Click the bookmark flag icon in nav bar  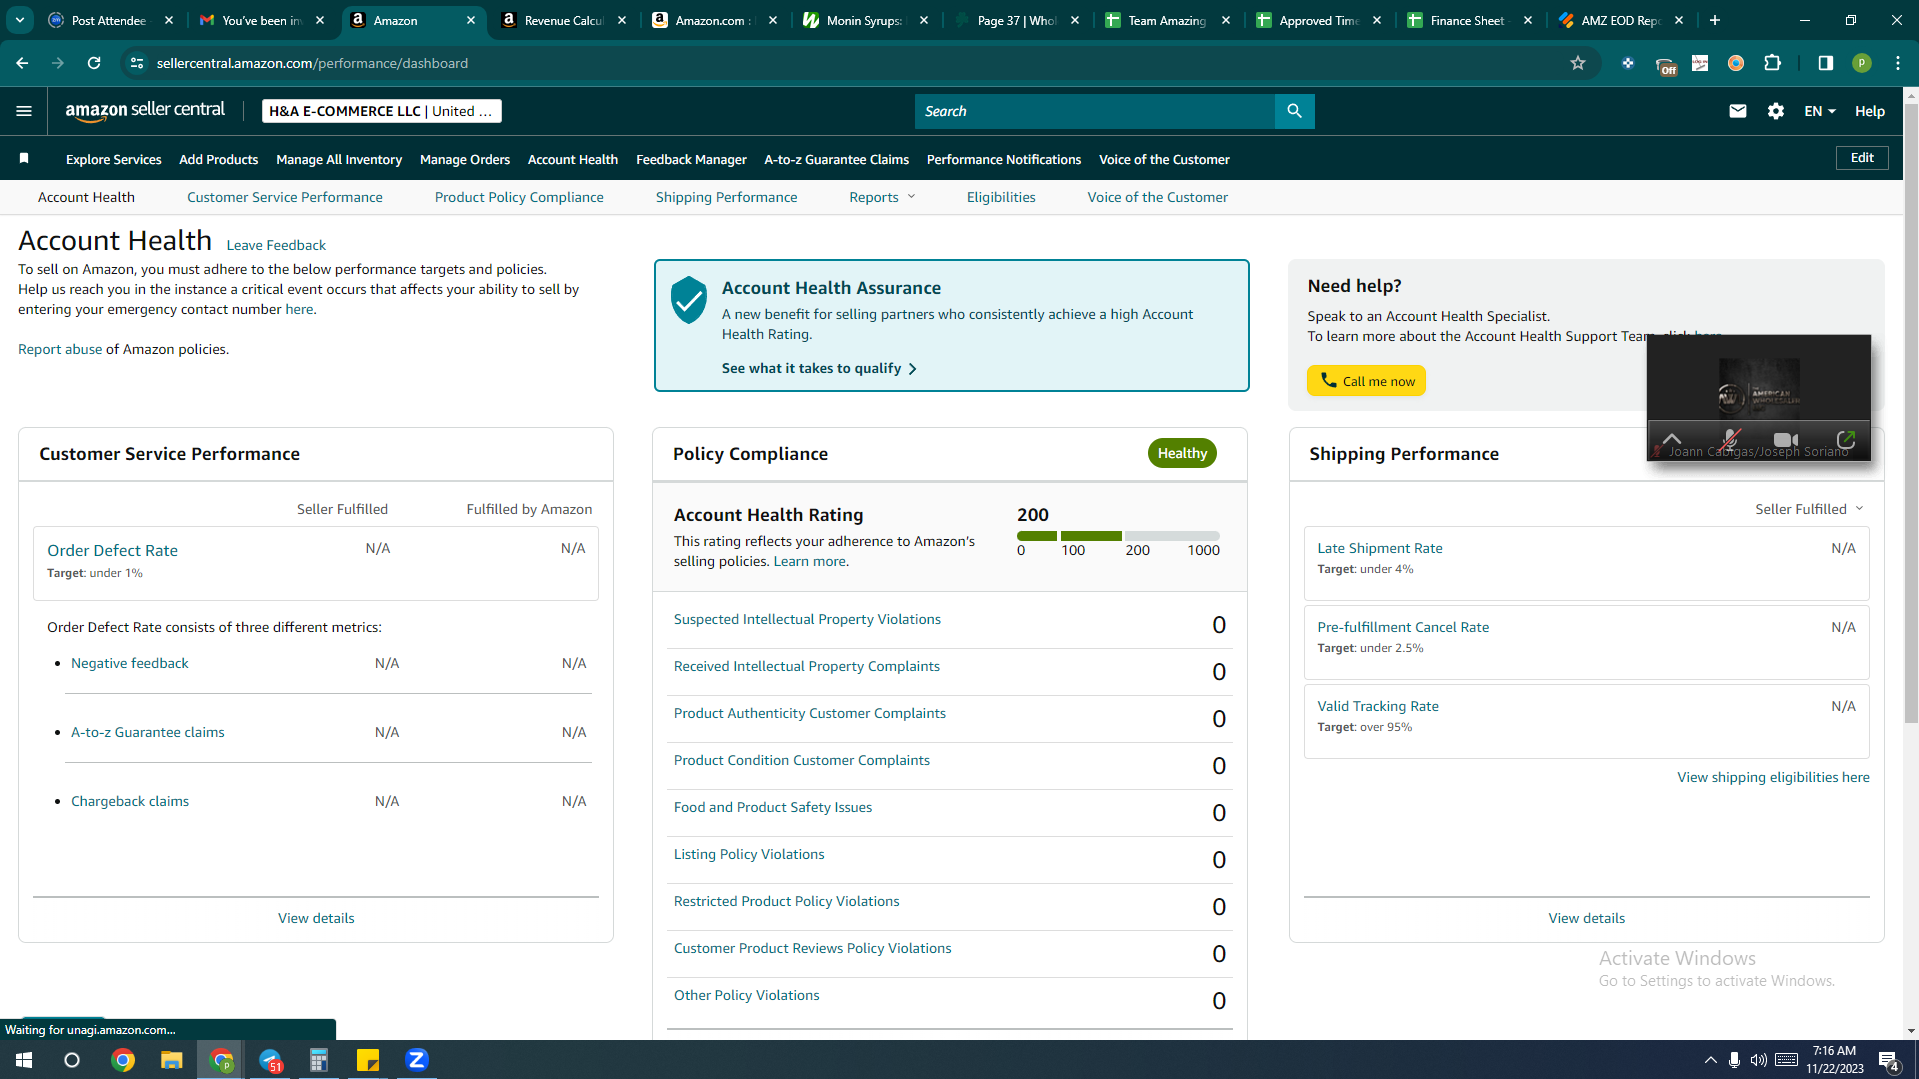[x=24, y=158]
